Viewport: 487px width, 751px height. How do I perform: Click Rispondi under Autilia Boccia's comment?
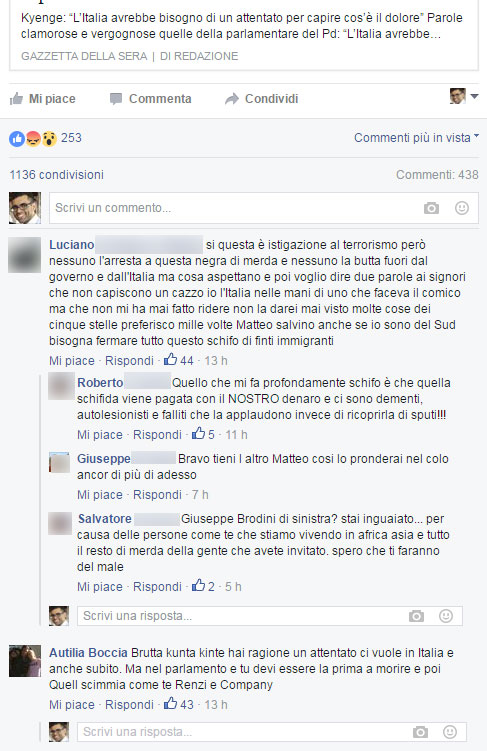tap(129, 705)
